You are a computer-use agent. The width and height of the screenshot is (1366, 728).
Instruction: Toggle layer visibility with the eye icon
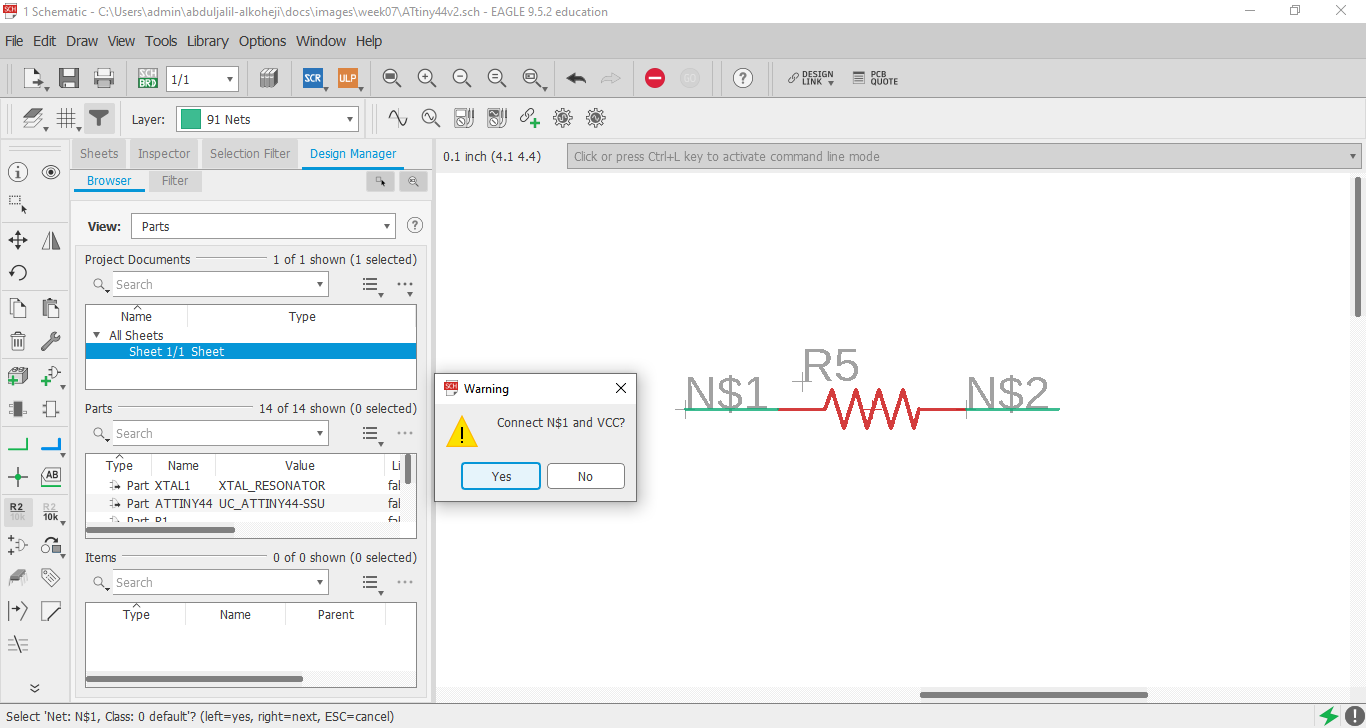(51, 172)
